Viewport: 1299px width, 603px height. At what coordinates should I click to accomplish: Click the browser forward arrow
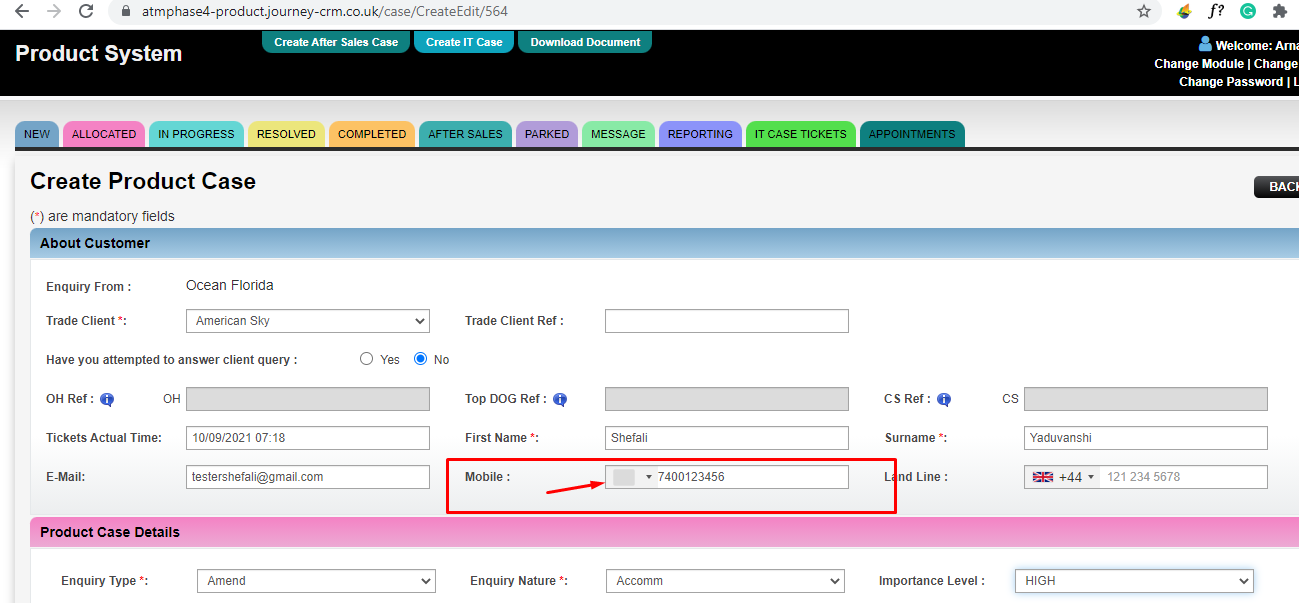point(54,12)
